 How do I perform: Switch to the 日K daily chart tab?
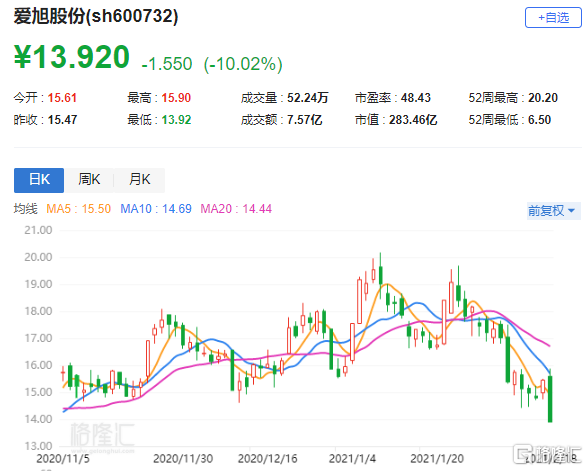pyautogui.click(x=39, y=180)
